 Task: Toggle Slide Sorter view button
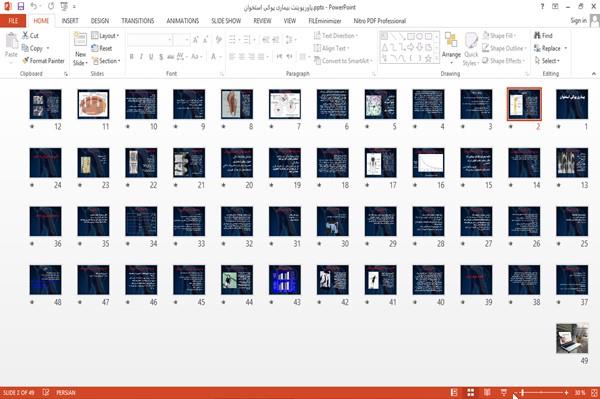[x=471, y=392]
